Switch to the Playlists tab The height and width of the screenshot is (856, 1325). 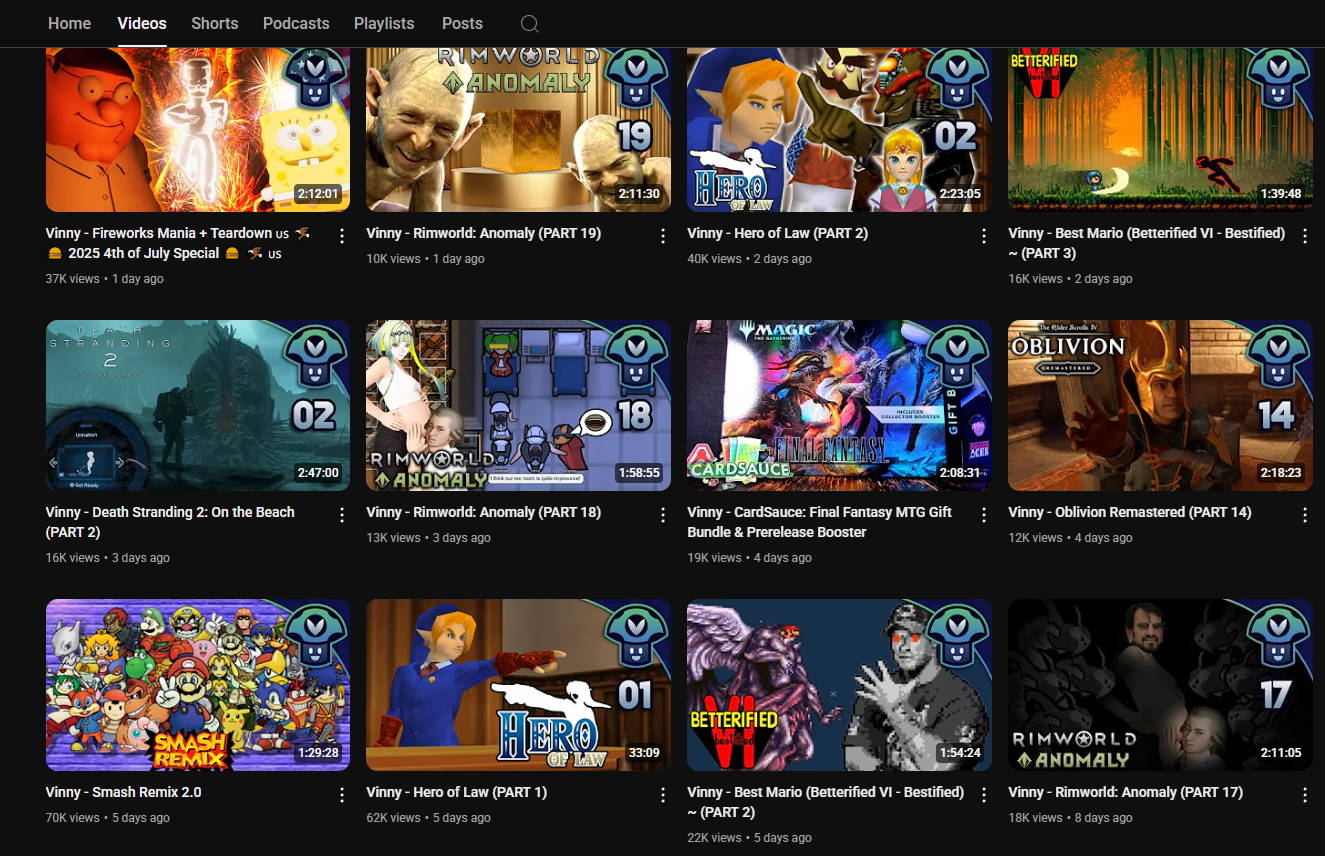point(384,23)
